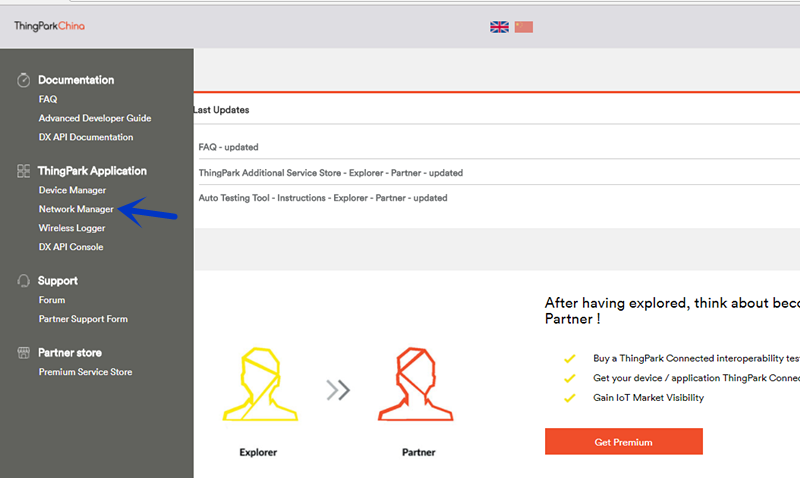Click the Partner label under orange figure

[x=418, y=452]
